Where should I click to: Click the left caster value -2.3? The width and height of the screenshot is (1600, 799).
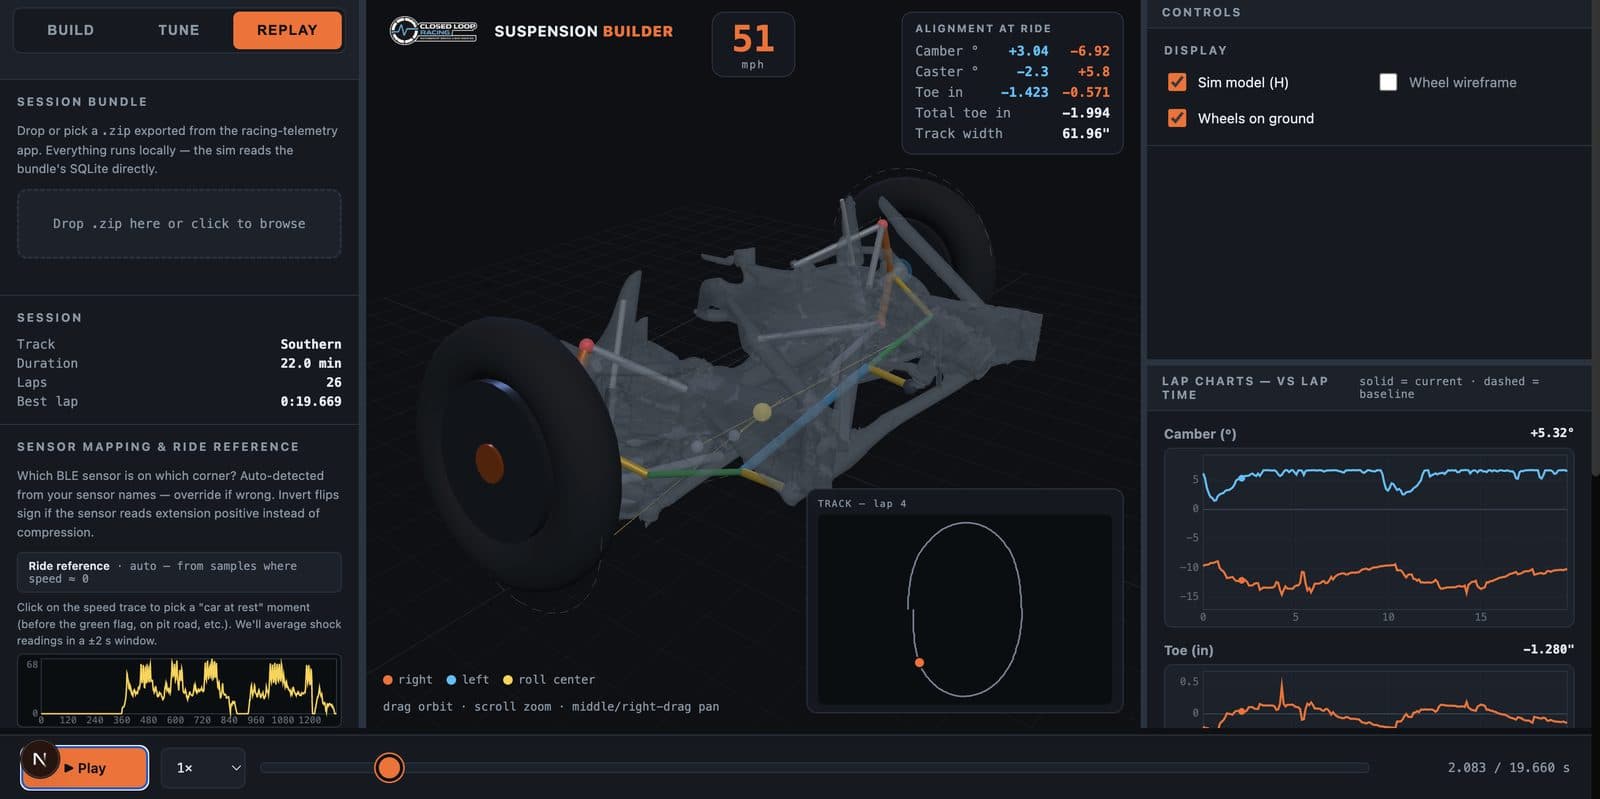pos(1032,72)
